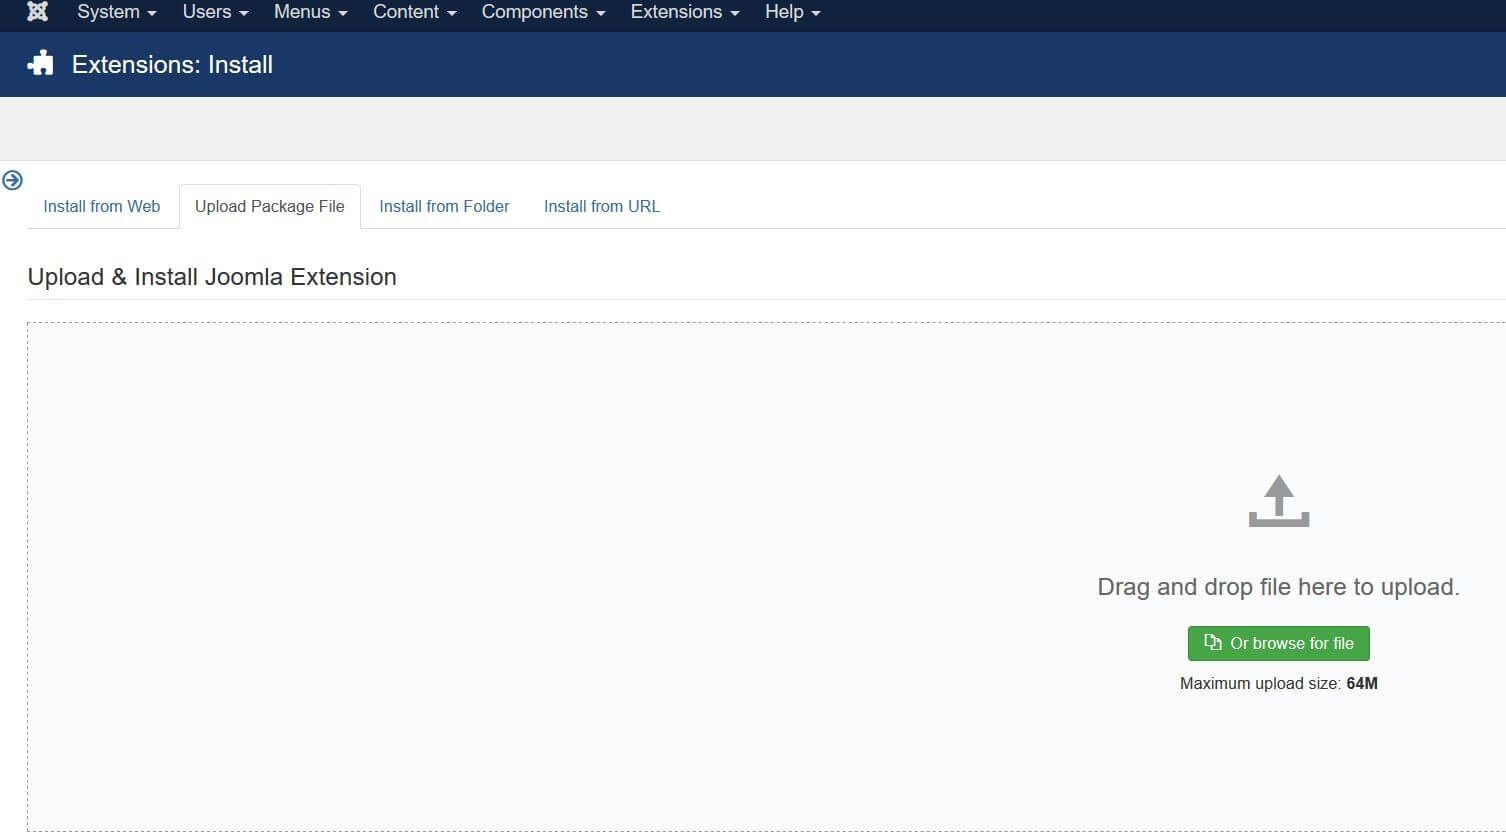Click the Joomla logo icon

(x=37, y=12)
